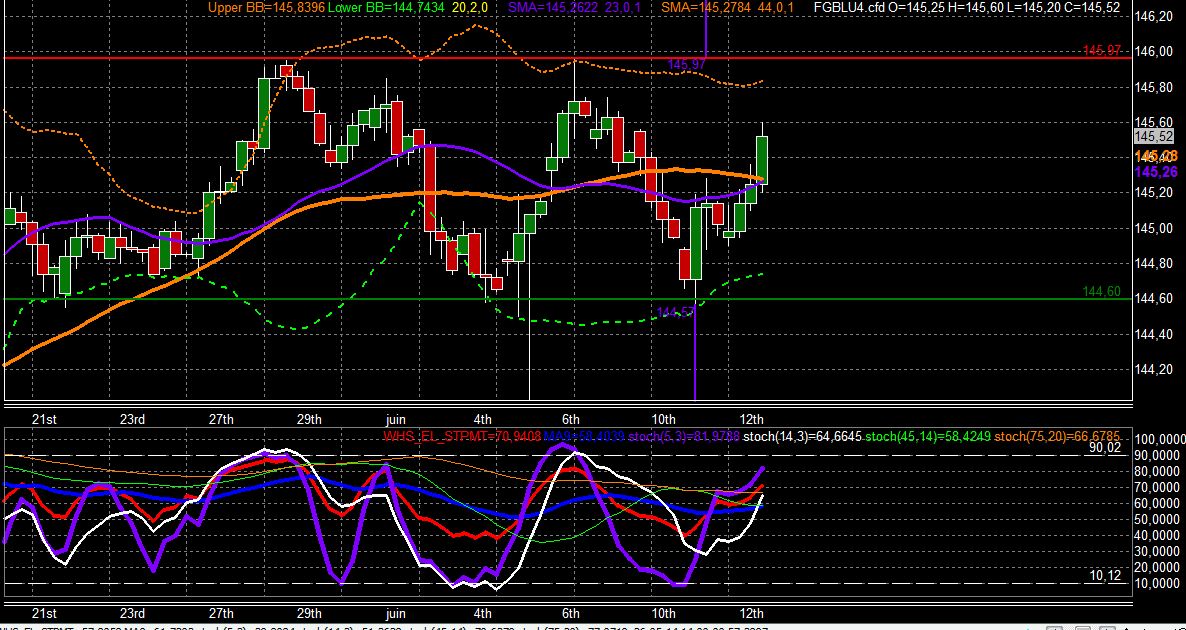Click the purple 145.97 marker inside chart

click(686, 65)
